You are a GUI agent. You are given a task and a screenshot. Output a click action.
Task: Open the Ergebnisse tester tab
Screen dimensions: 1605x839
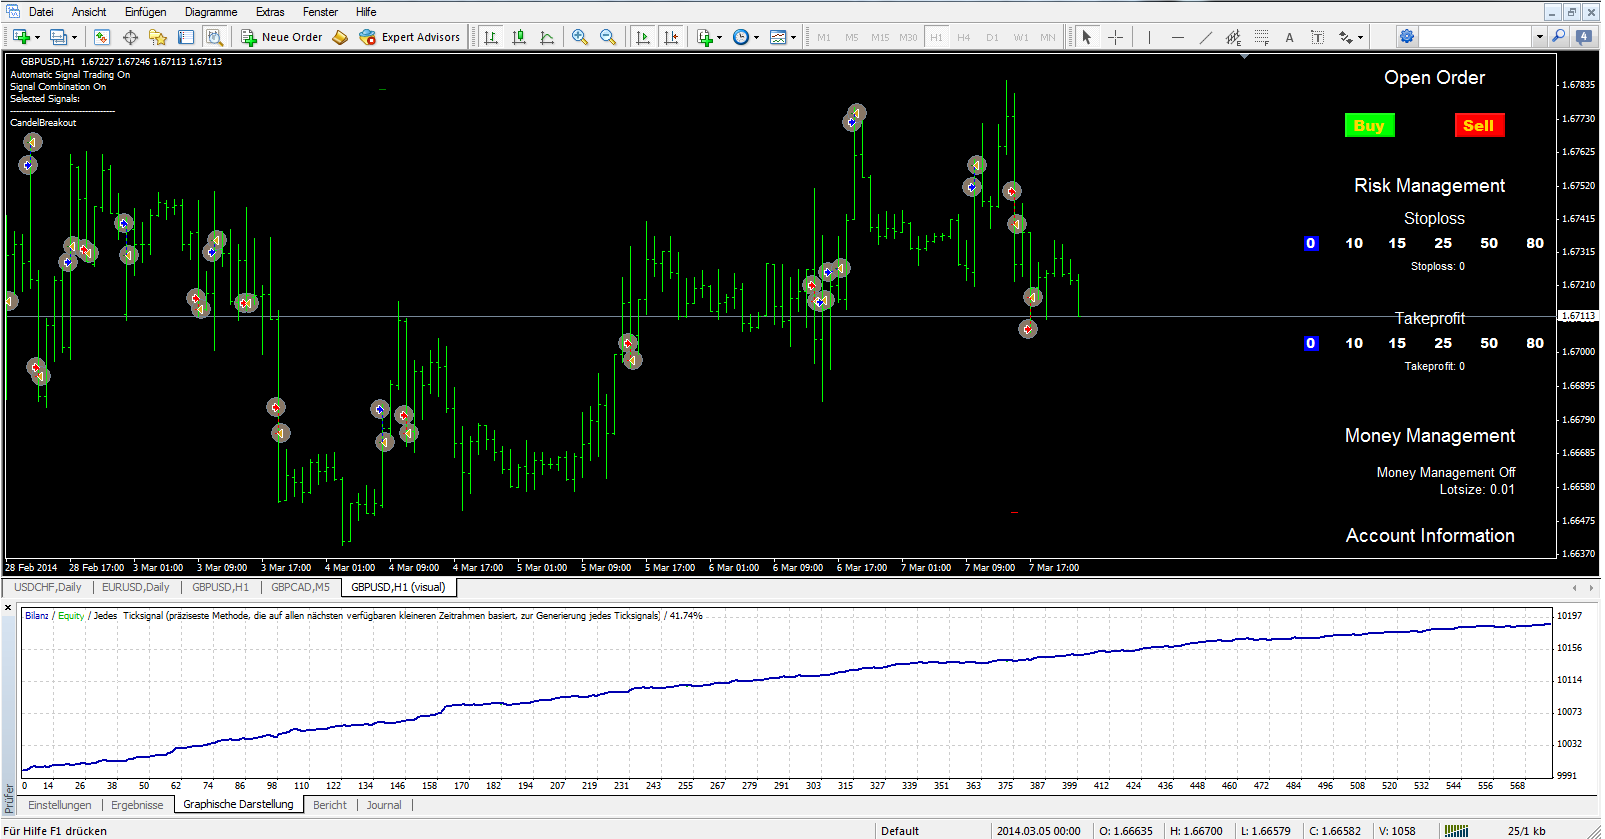137,805
